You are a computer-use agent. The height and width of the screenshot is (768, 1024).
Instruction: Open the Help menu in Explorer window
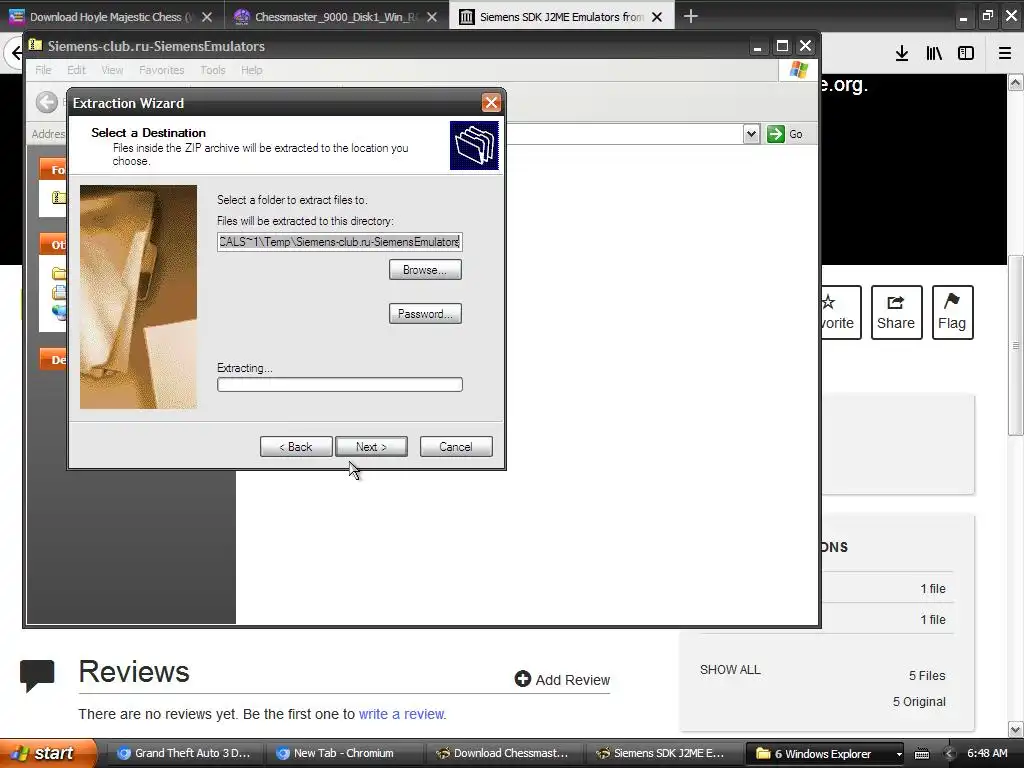pyautogui.click(x=251, y=70)
